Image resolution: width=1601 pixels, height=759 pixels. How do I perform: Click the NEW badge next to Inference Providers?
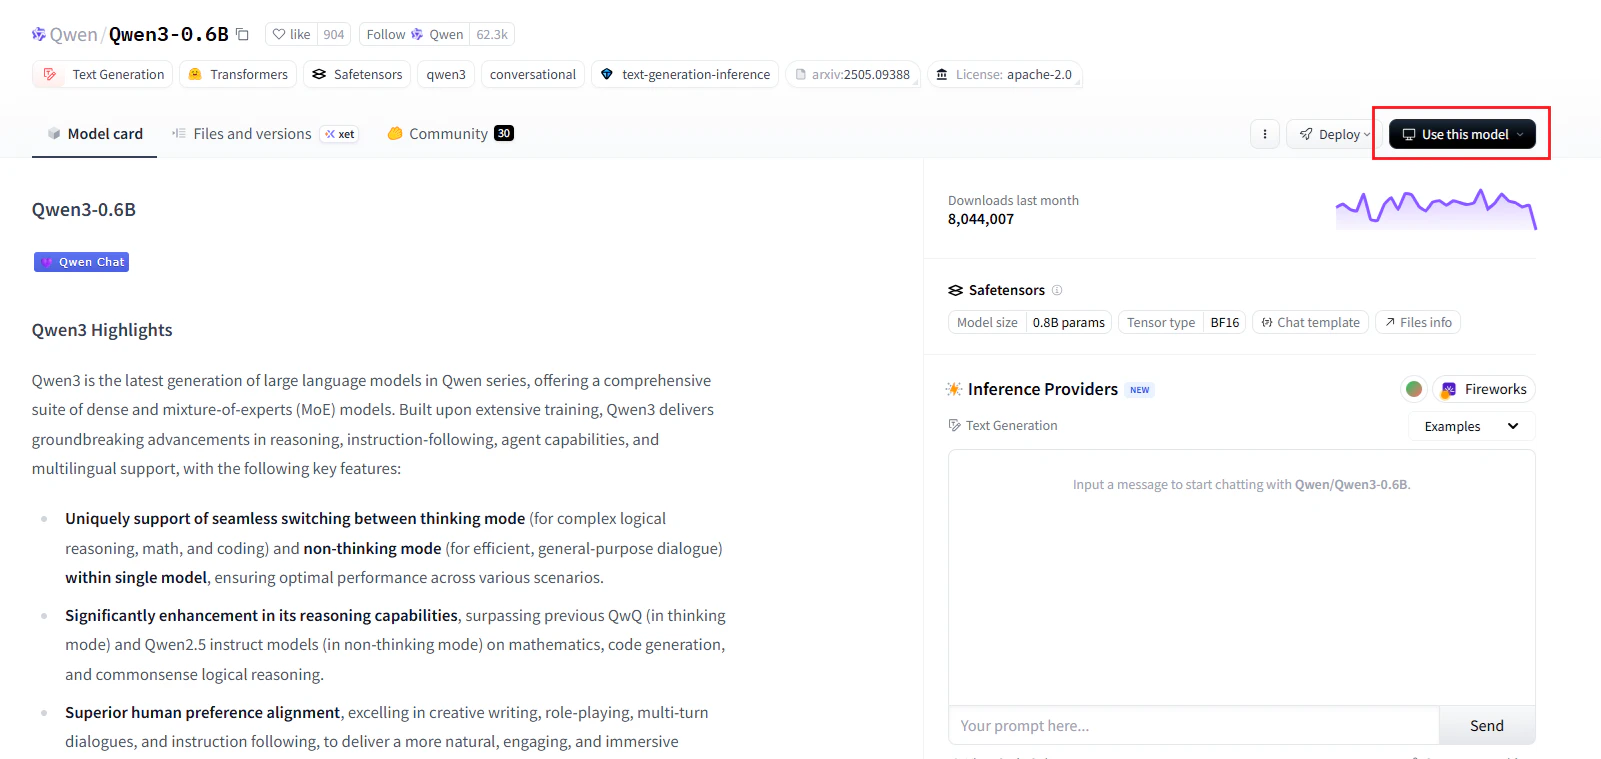1140,390
